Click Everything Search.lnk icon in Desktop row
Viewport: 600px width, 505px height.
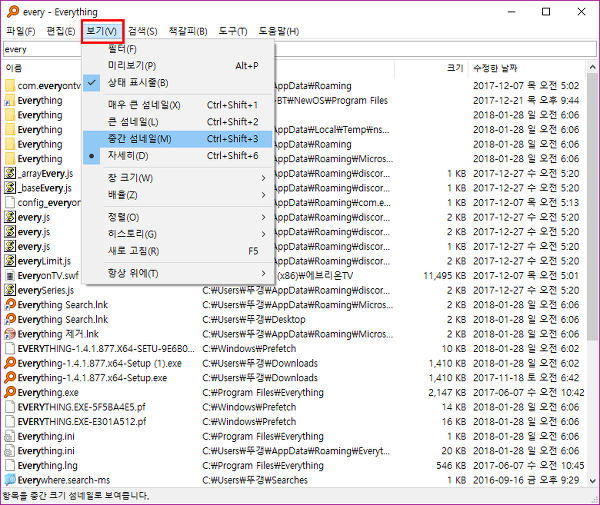click(x=10, y=319)
